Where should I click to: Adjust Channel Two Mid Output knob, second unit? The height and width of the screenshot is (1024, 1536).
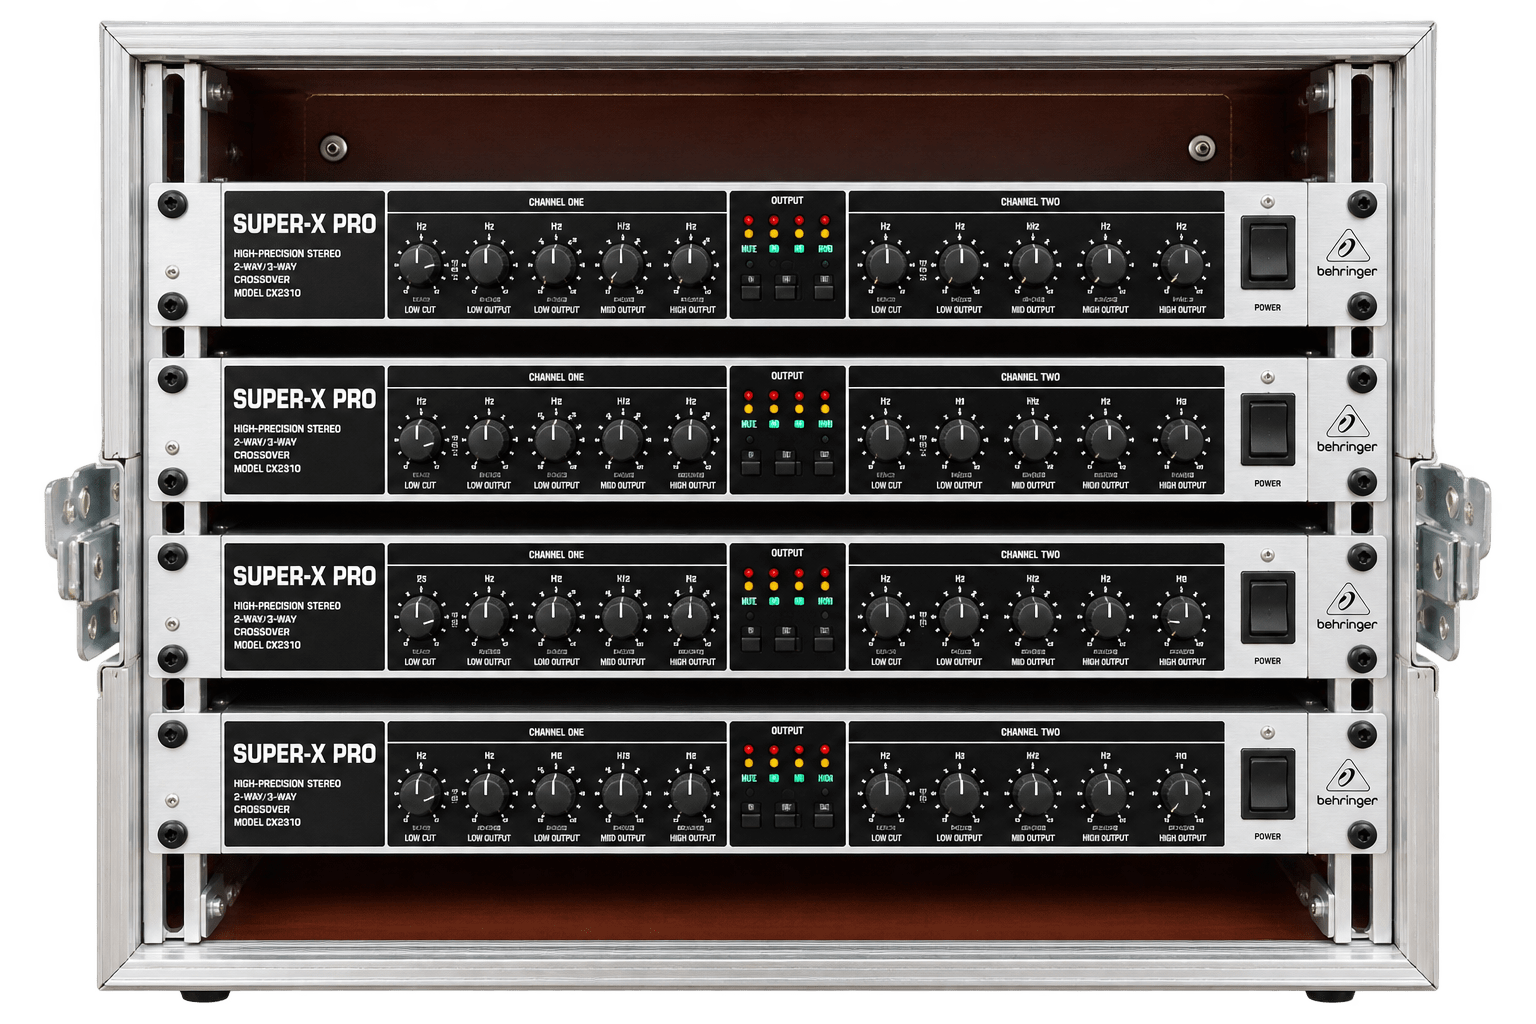tap(1033, 439)
